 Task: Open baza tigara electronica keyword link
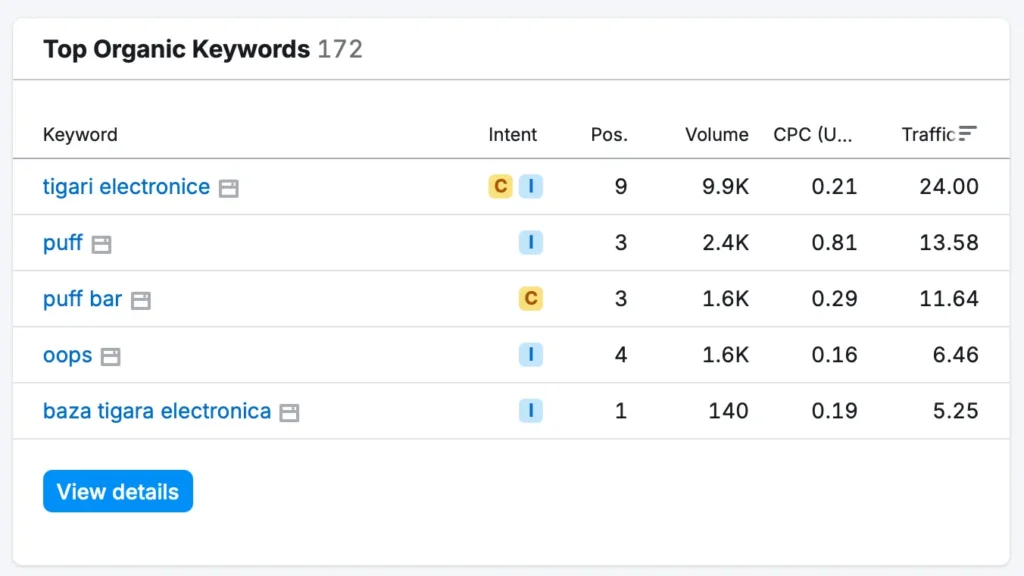(157, 411)
